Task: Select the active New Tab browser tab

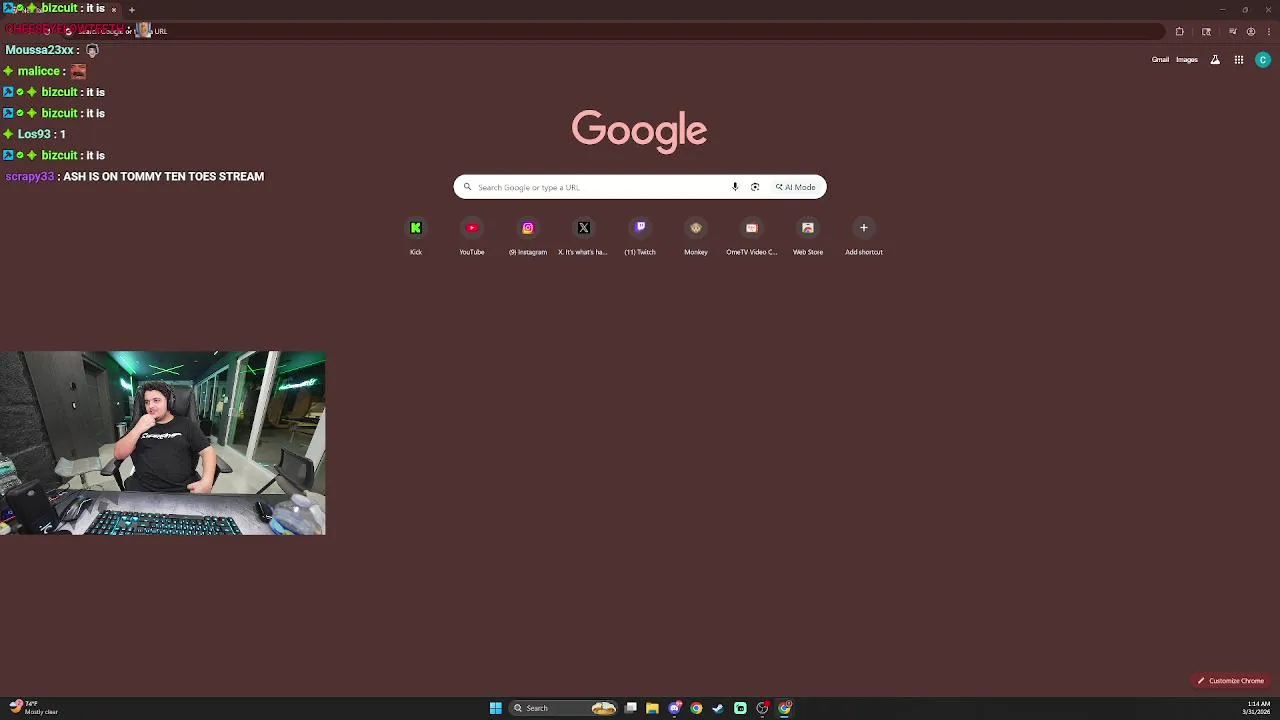Action: (60, 9)
